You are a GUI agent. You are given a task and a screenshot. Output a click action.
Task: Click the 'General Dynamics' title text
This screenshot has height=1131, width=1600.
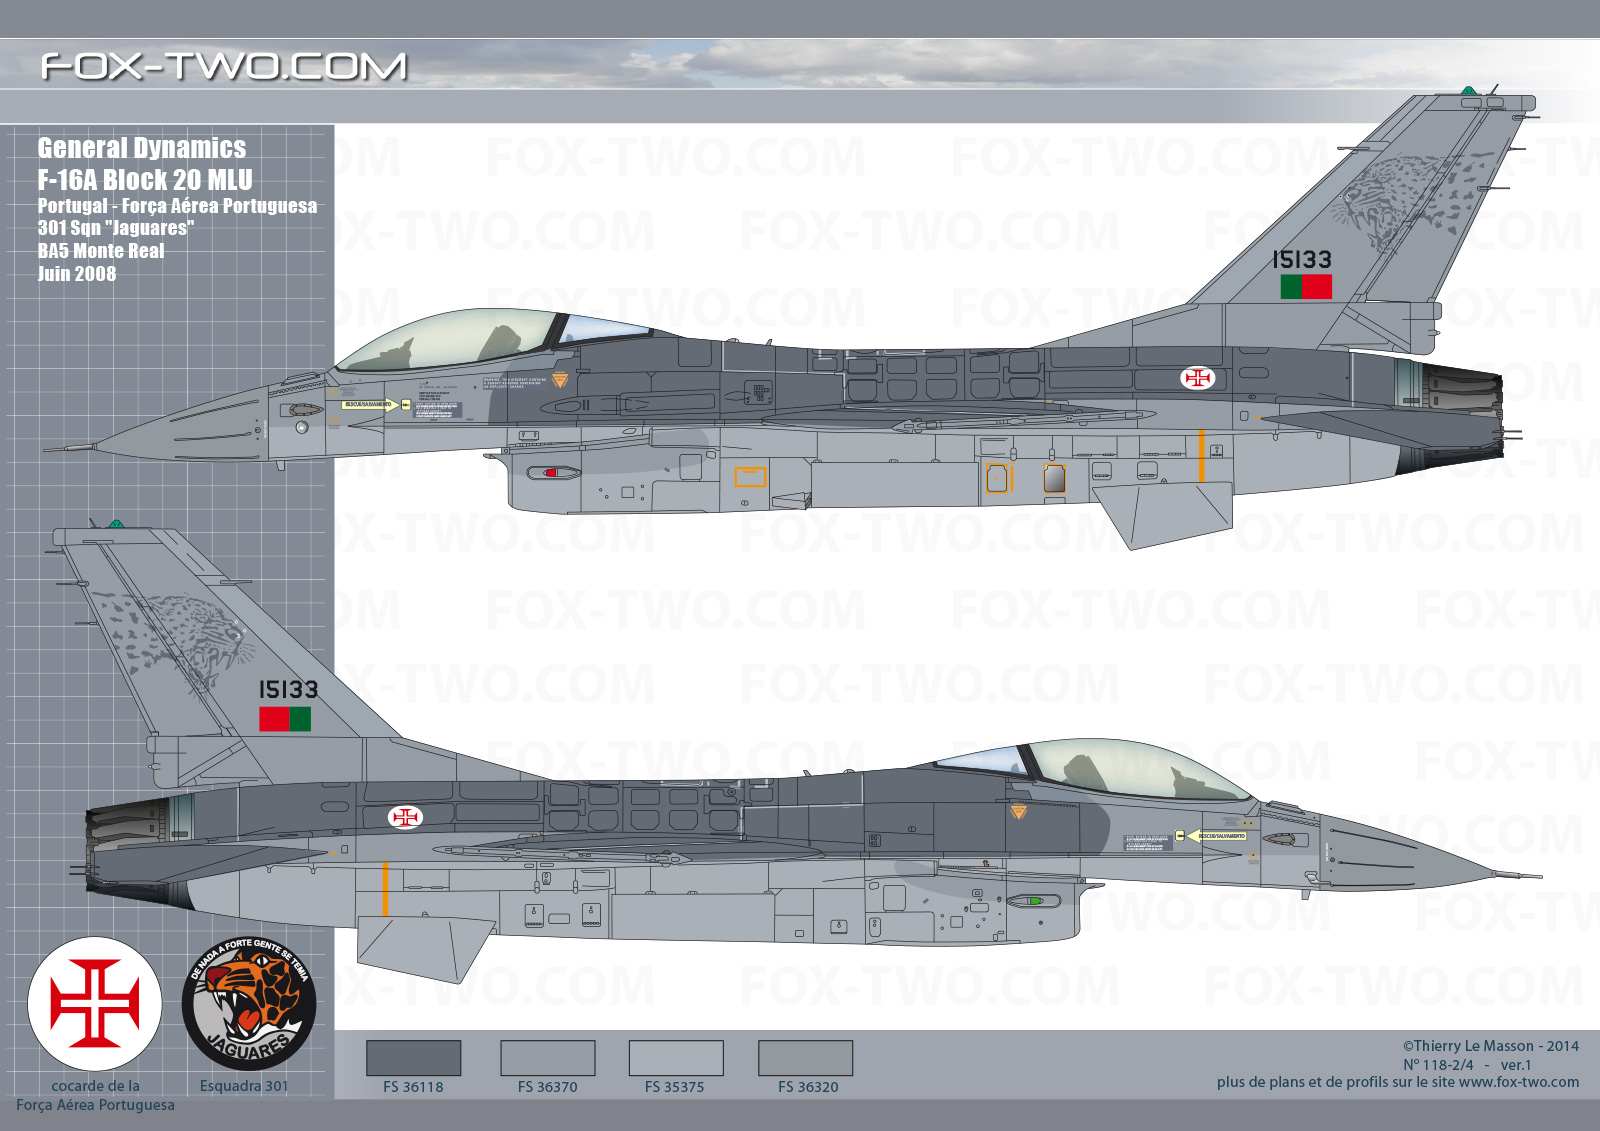pyautogui.click(x=142, y=148)
